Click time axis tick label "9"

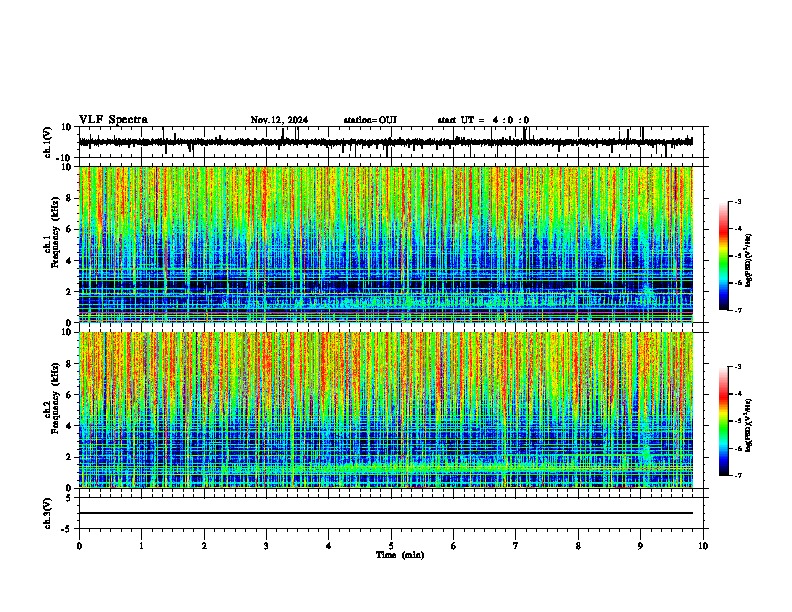(640, 546)
